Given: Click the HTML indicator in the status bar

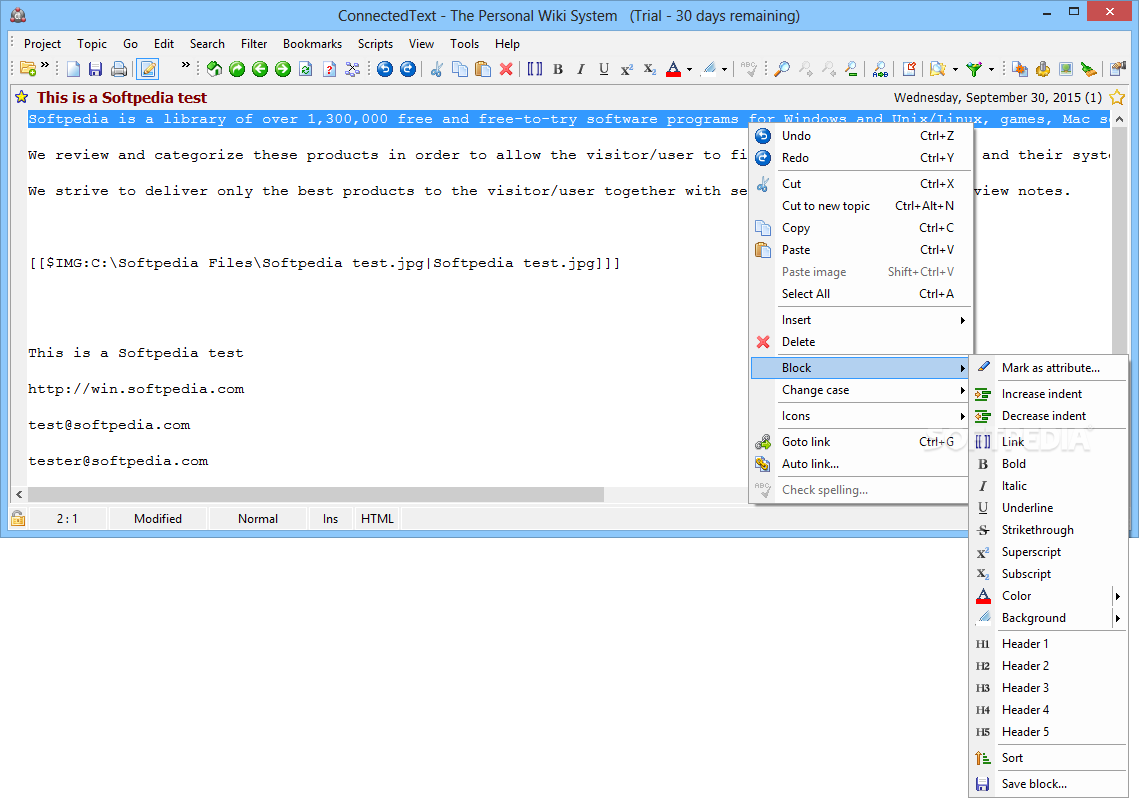Looking at the screenshot, I should click(377, 518).
